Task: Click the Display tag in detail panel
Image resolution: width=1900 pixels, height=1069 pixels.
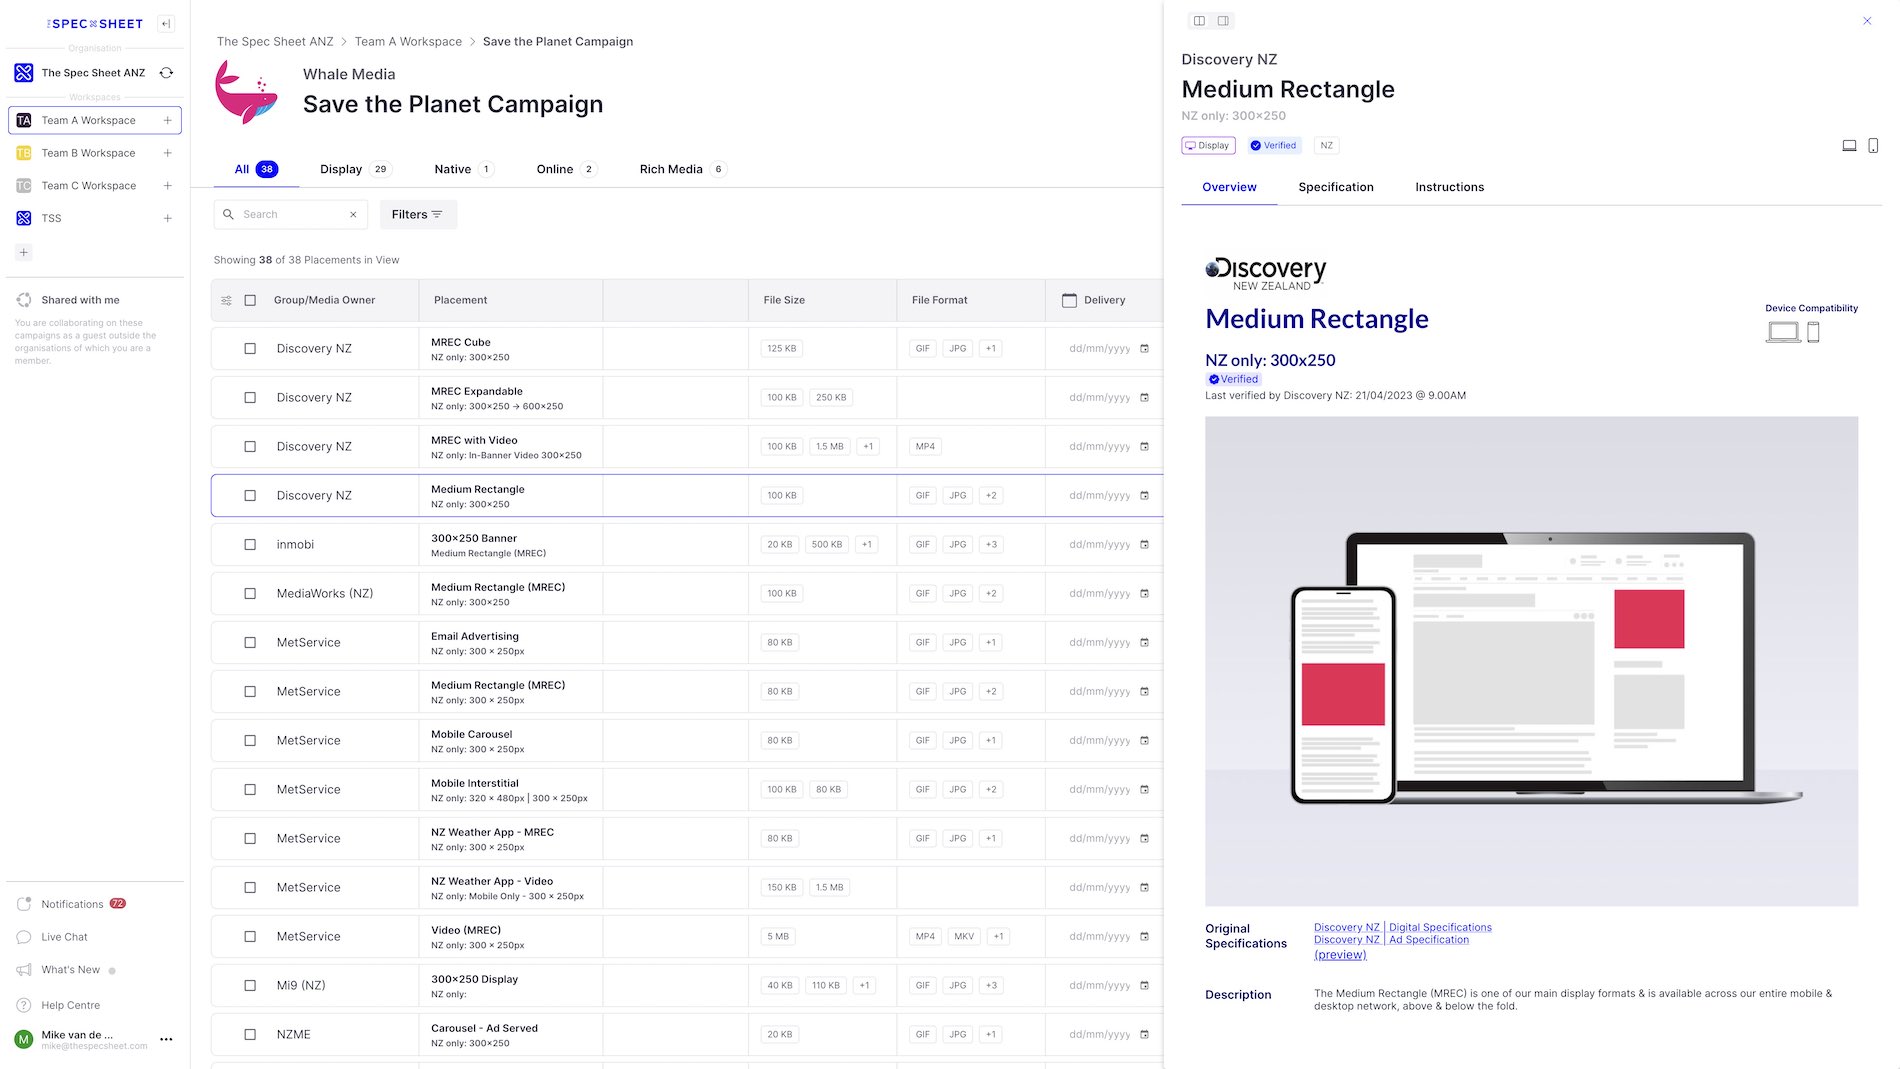Action: point(1208,146)
